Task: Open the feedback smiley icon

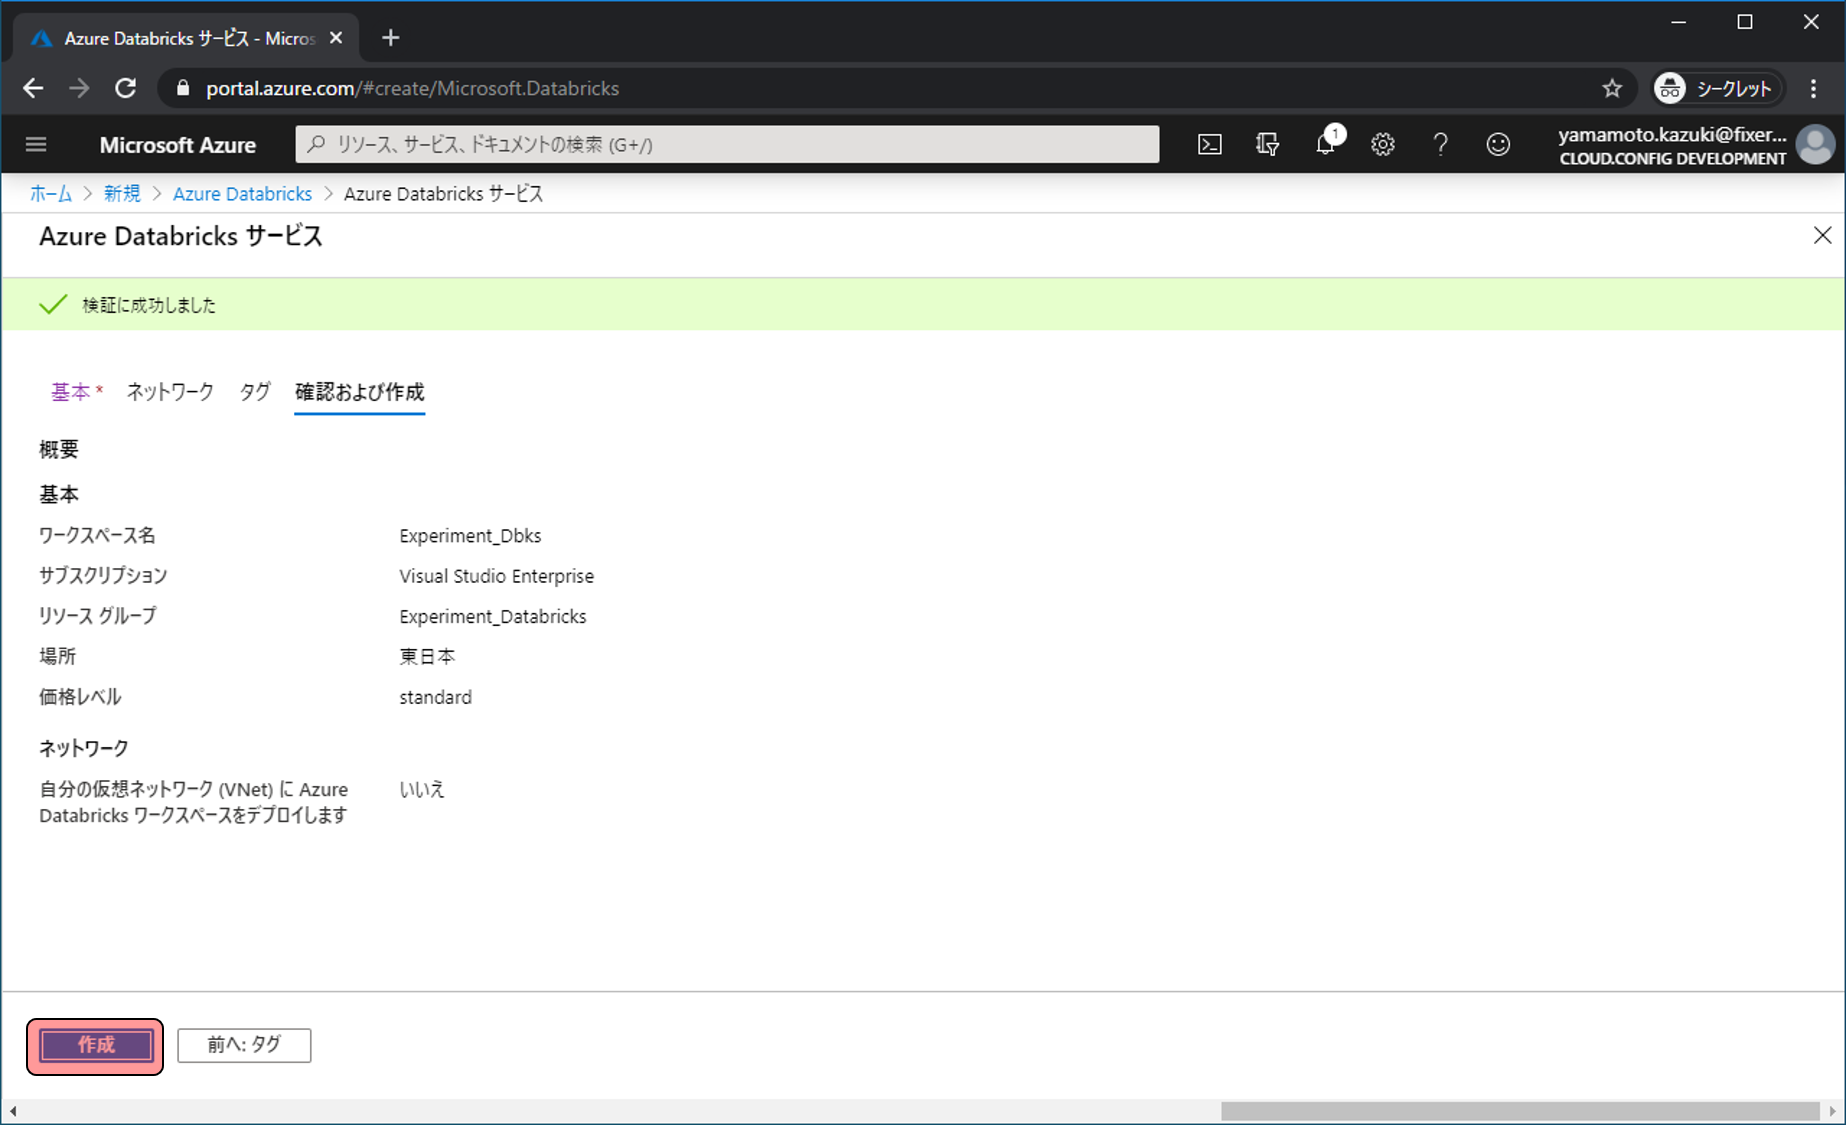Action: pyautogui.click(x=1498, y=145)
